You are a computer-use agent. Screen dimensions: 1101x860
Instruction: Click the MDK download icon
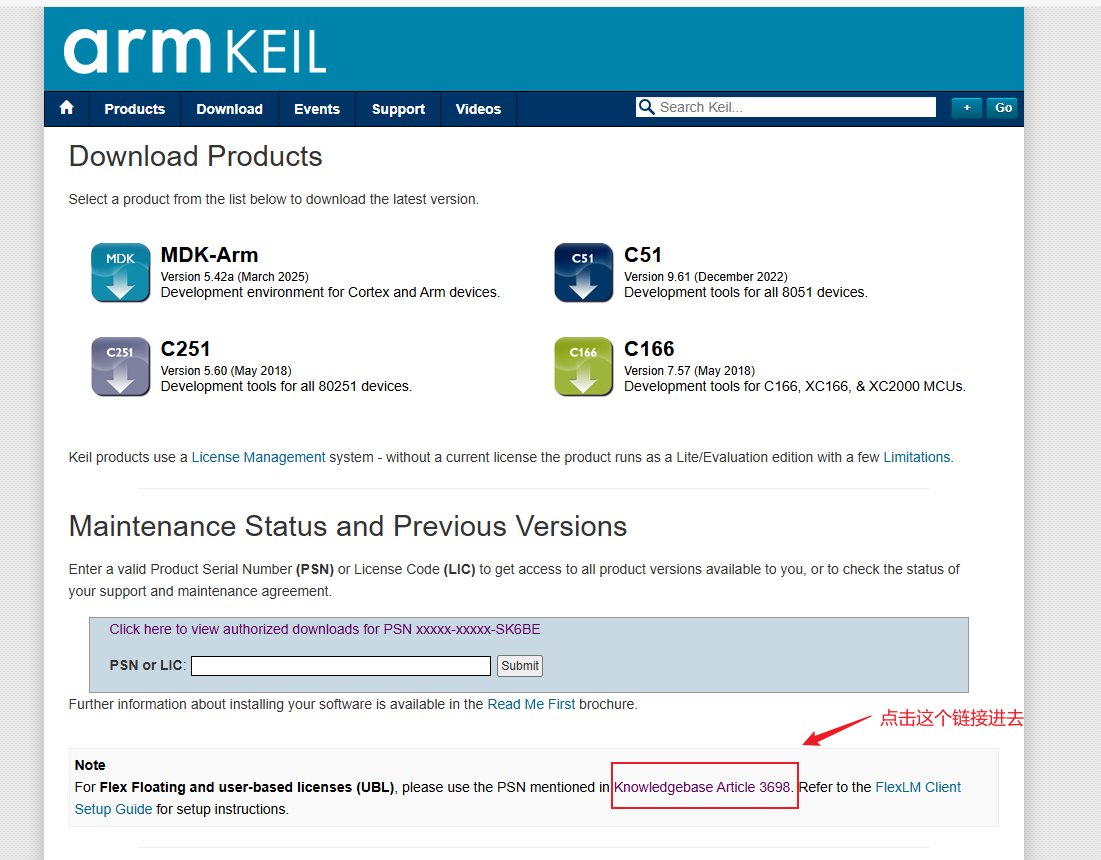click(x=120, y=272)
